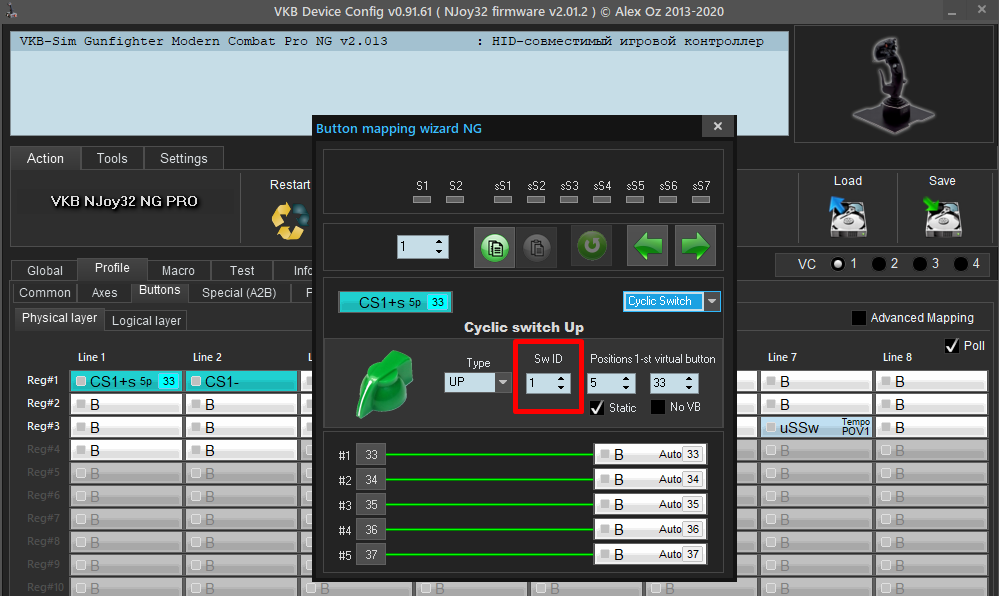Go to next button with right arrow
Image resolution: width=999 pixels, height=596 pixels.
click(x=695, y=245)
